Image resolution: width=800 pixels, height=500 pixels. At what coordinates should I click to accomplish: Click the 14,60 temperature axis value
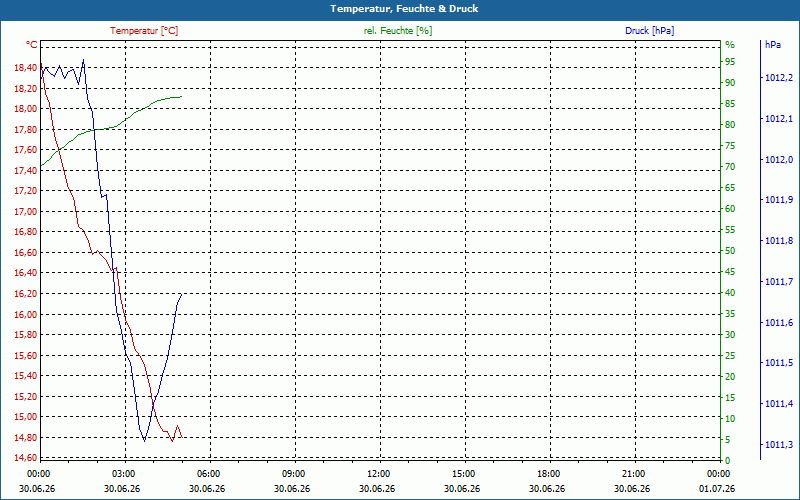[x=26, y=458]
